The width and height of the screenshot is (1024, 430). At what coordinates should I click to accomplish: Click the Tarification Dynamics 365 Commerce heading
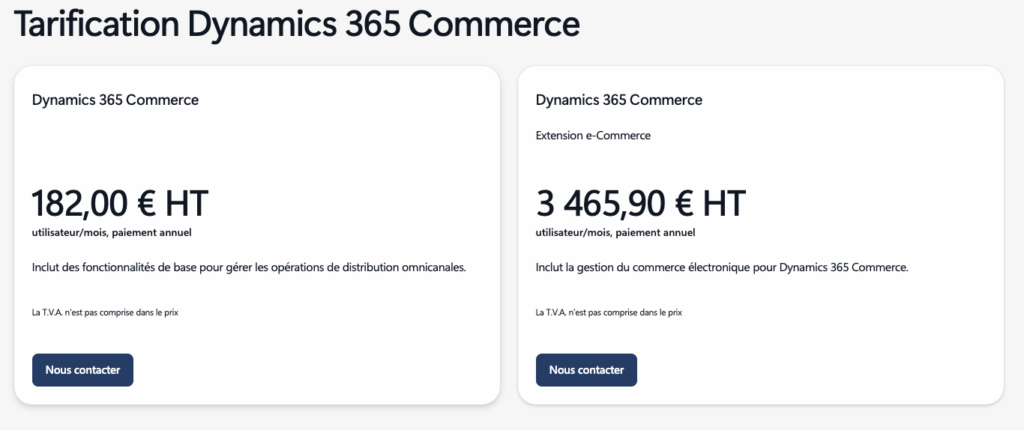(x=297, y=22)
